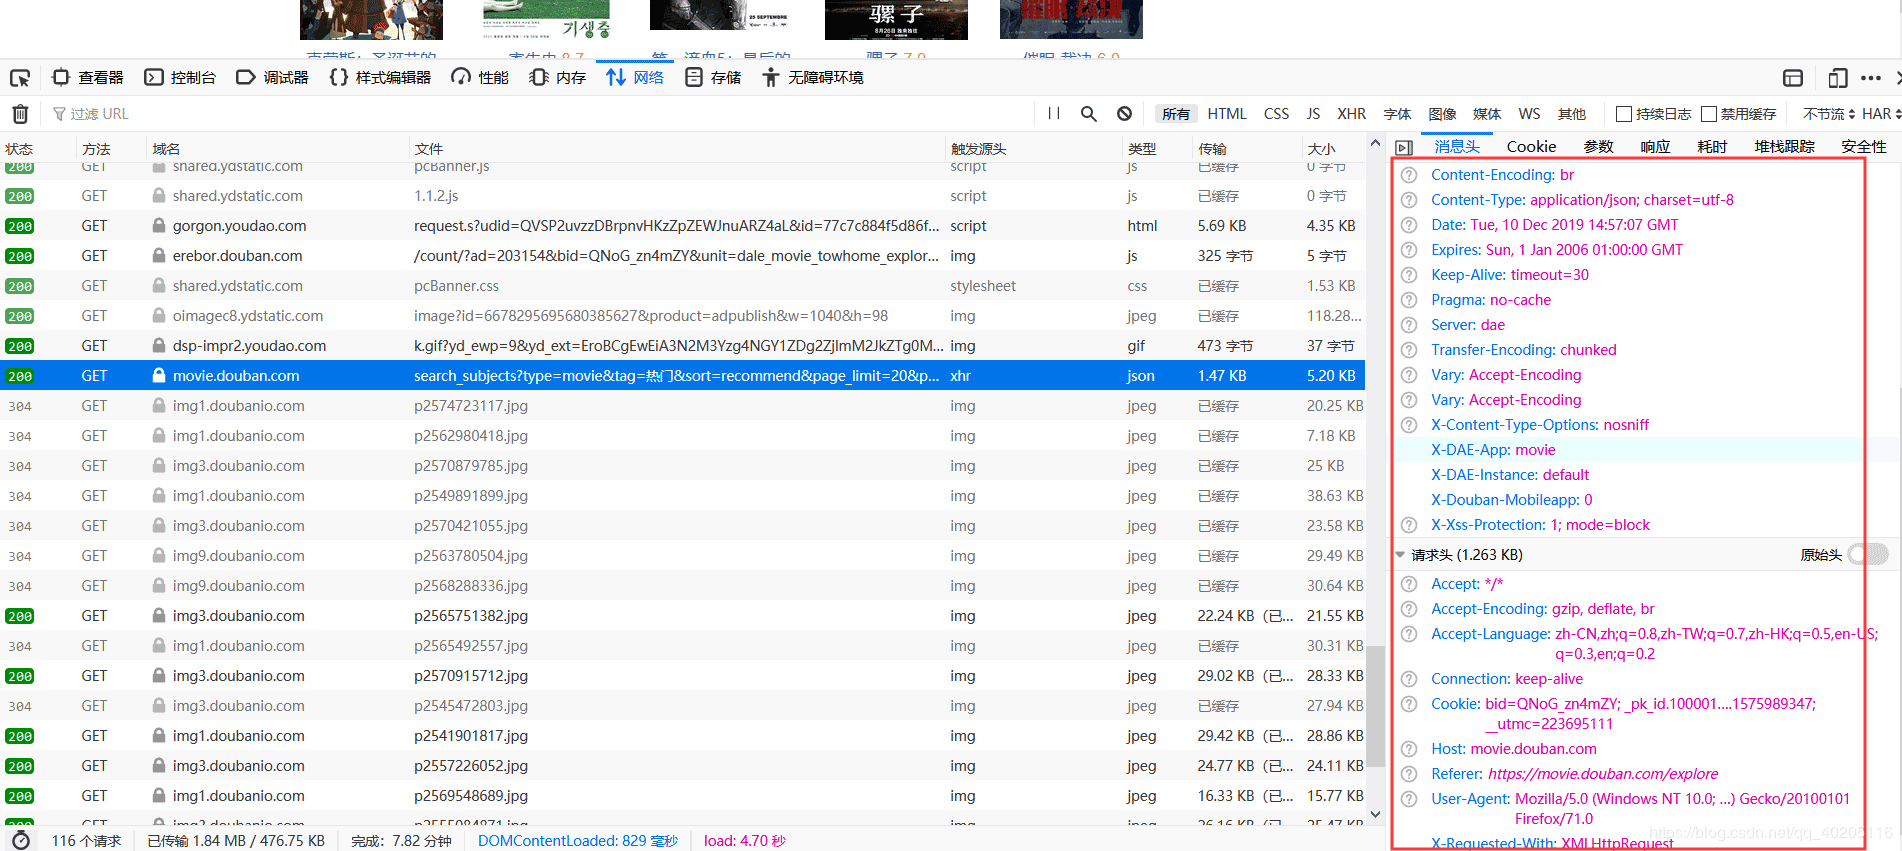Open the network search magnifier
The image size is (1902, 851).
click(x=1089, y=114)
